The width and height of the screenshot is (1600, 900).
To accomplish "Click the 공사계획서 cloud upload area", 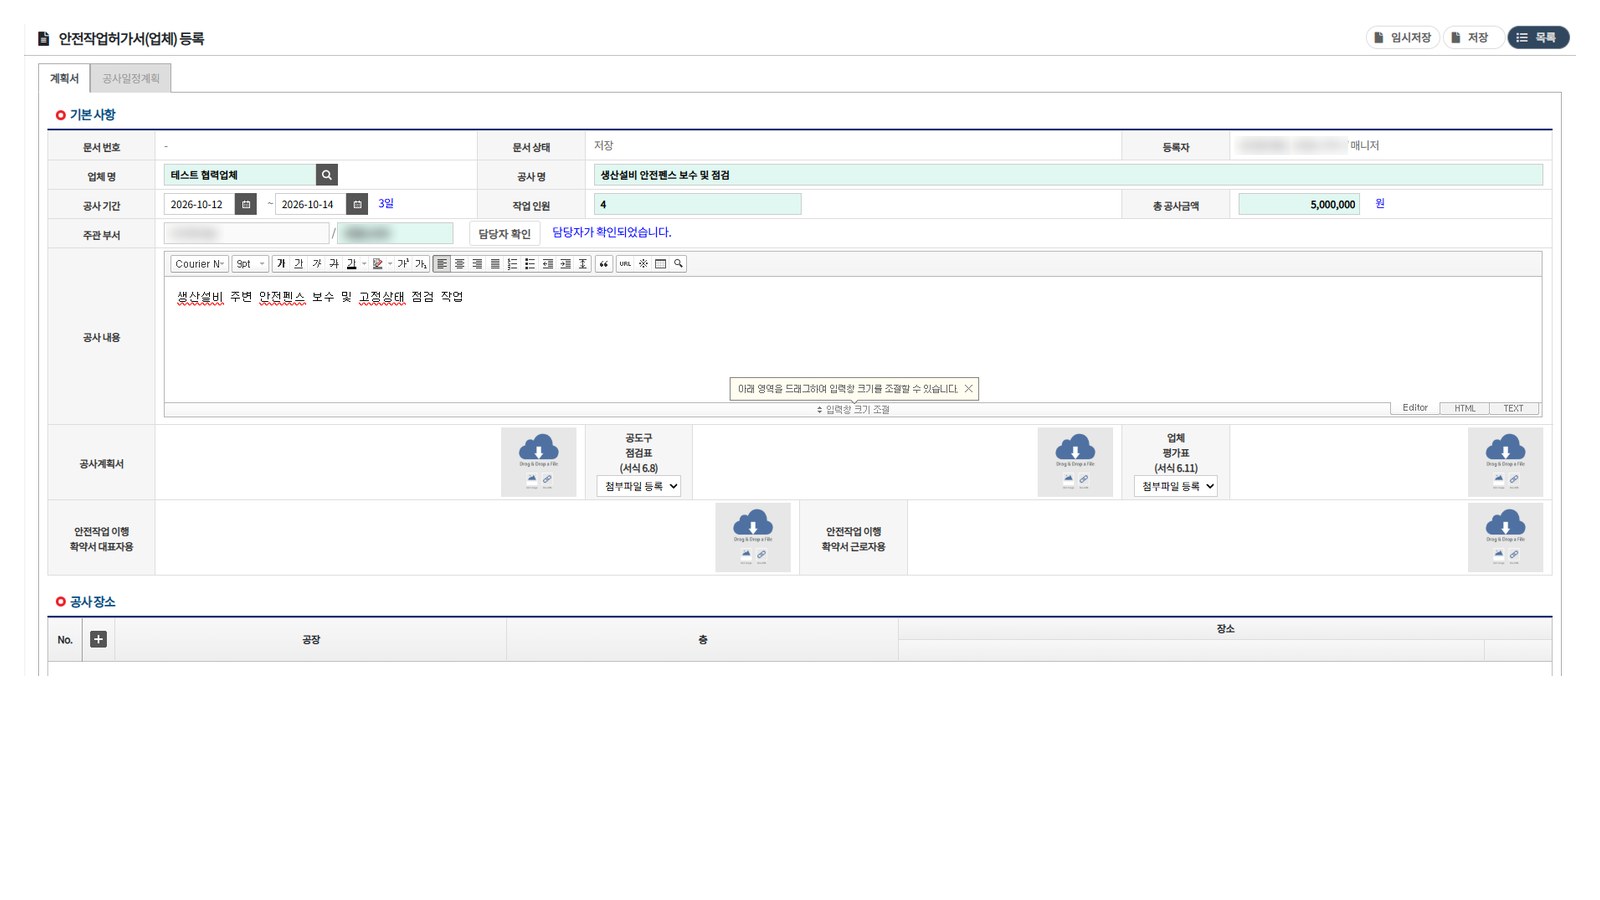I will pyautogui.click(x=539, y=462).
